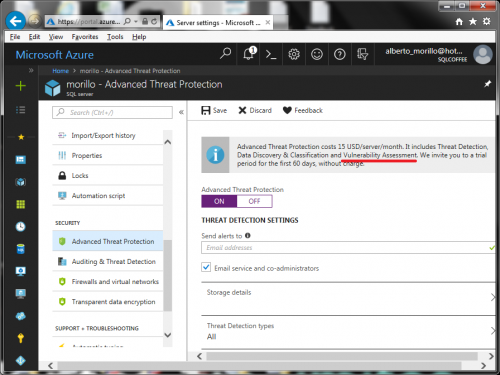Open the resource groups cube icon
Viewport: 500px width, 375px height.
click(x=21, y=182)
